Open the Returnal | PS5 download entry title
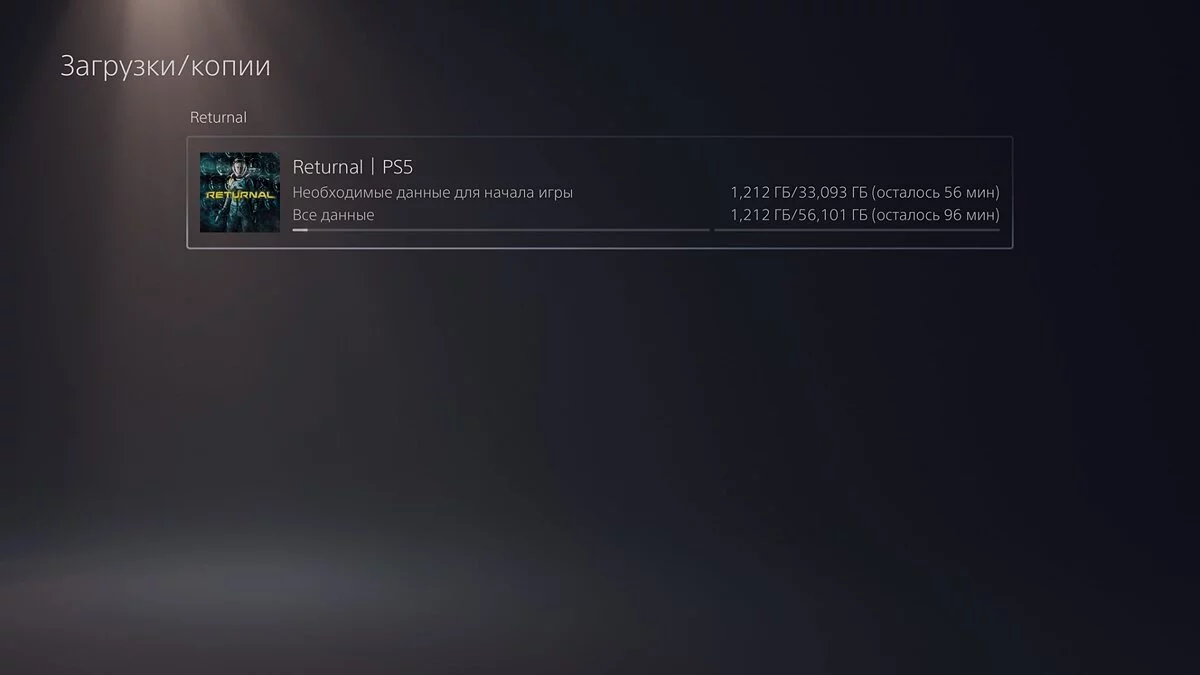Screen dimensions: 1200x675 [352, 166]
